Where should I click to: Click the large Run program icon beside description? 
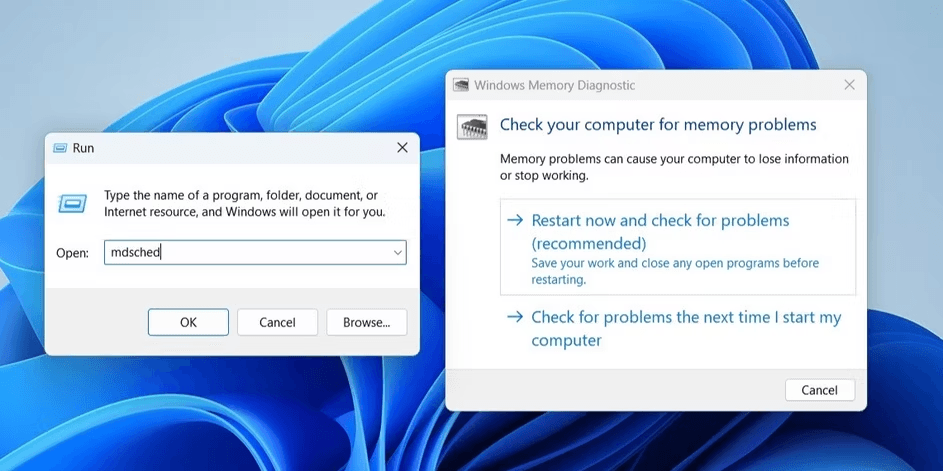click(x=72, y=204)
